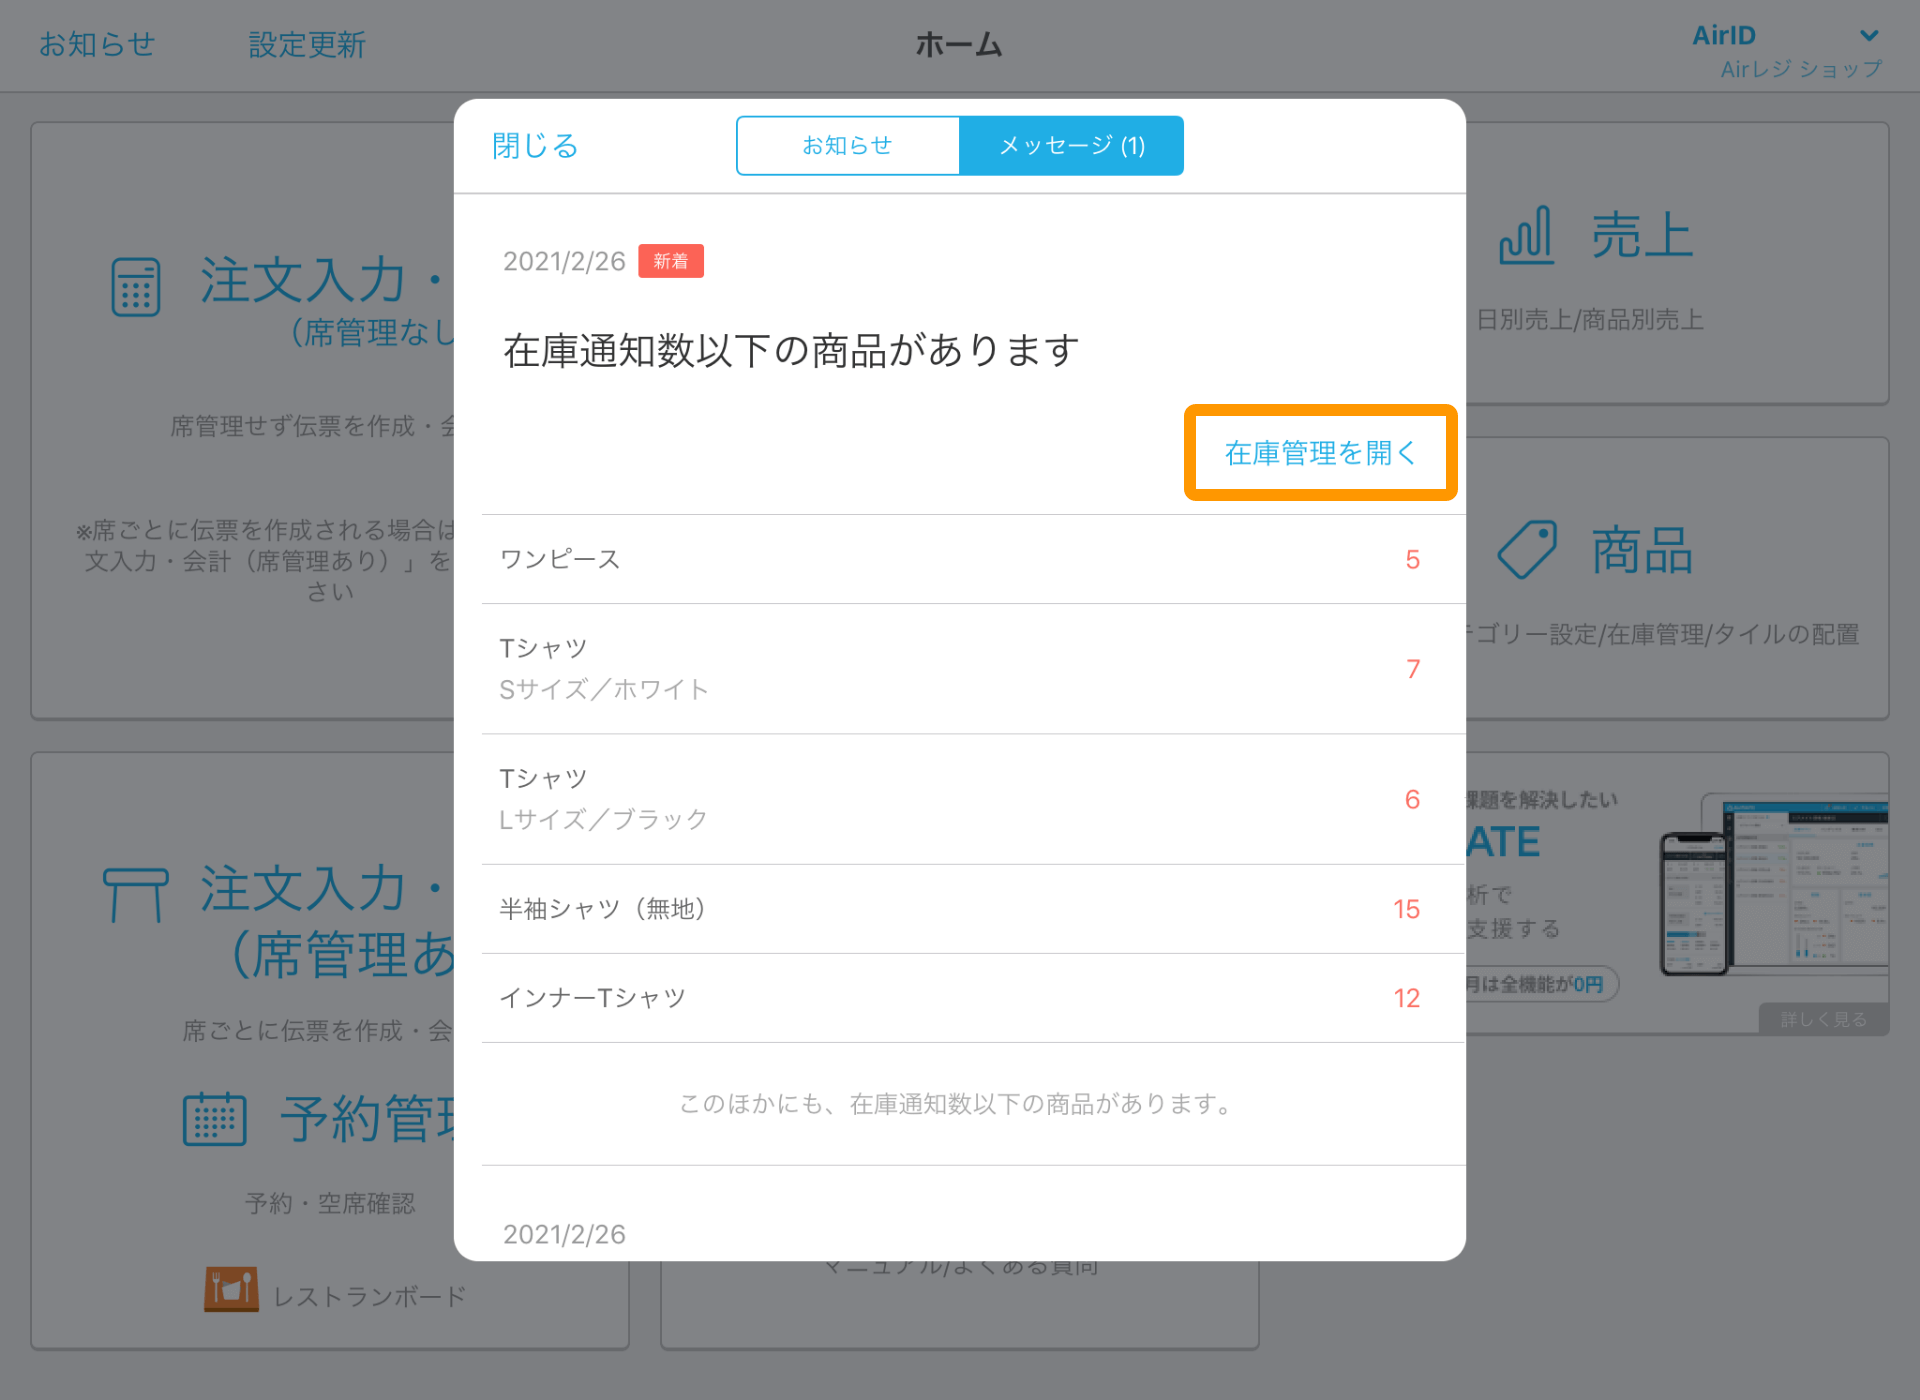Open the 設定更新 menu item
The width and height of the screenshot is (1920, 1400).
pyautogui.click(x=307, y=45)
